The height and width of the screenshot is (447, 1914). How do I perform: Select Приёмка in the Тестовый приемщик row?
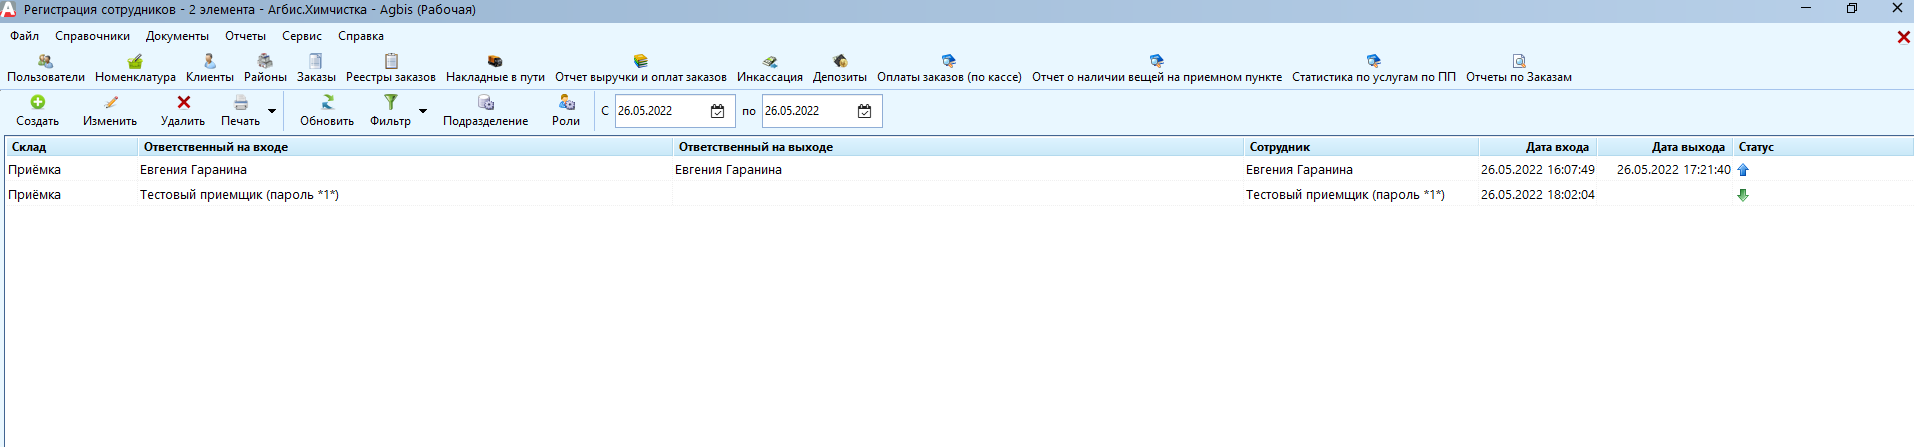[35, 195]
